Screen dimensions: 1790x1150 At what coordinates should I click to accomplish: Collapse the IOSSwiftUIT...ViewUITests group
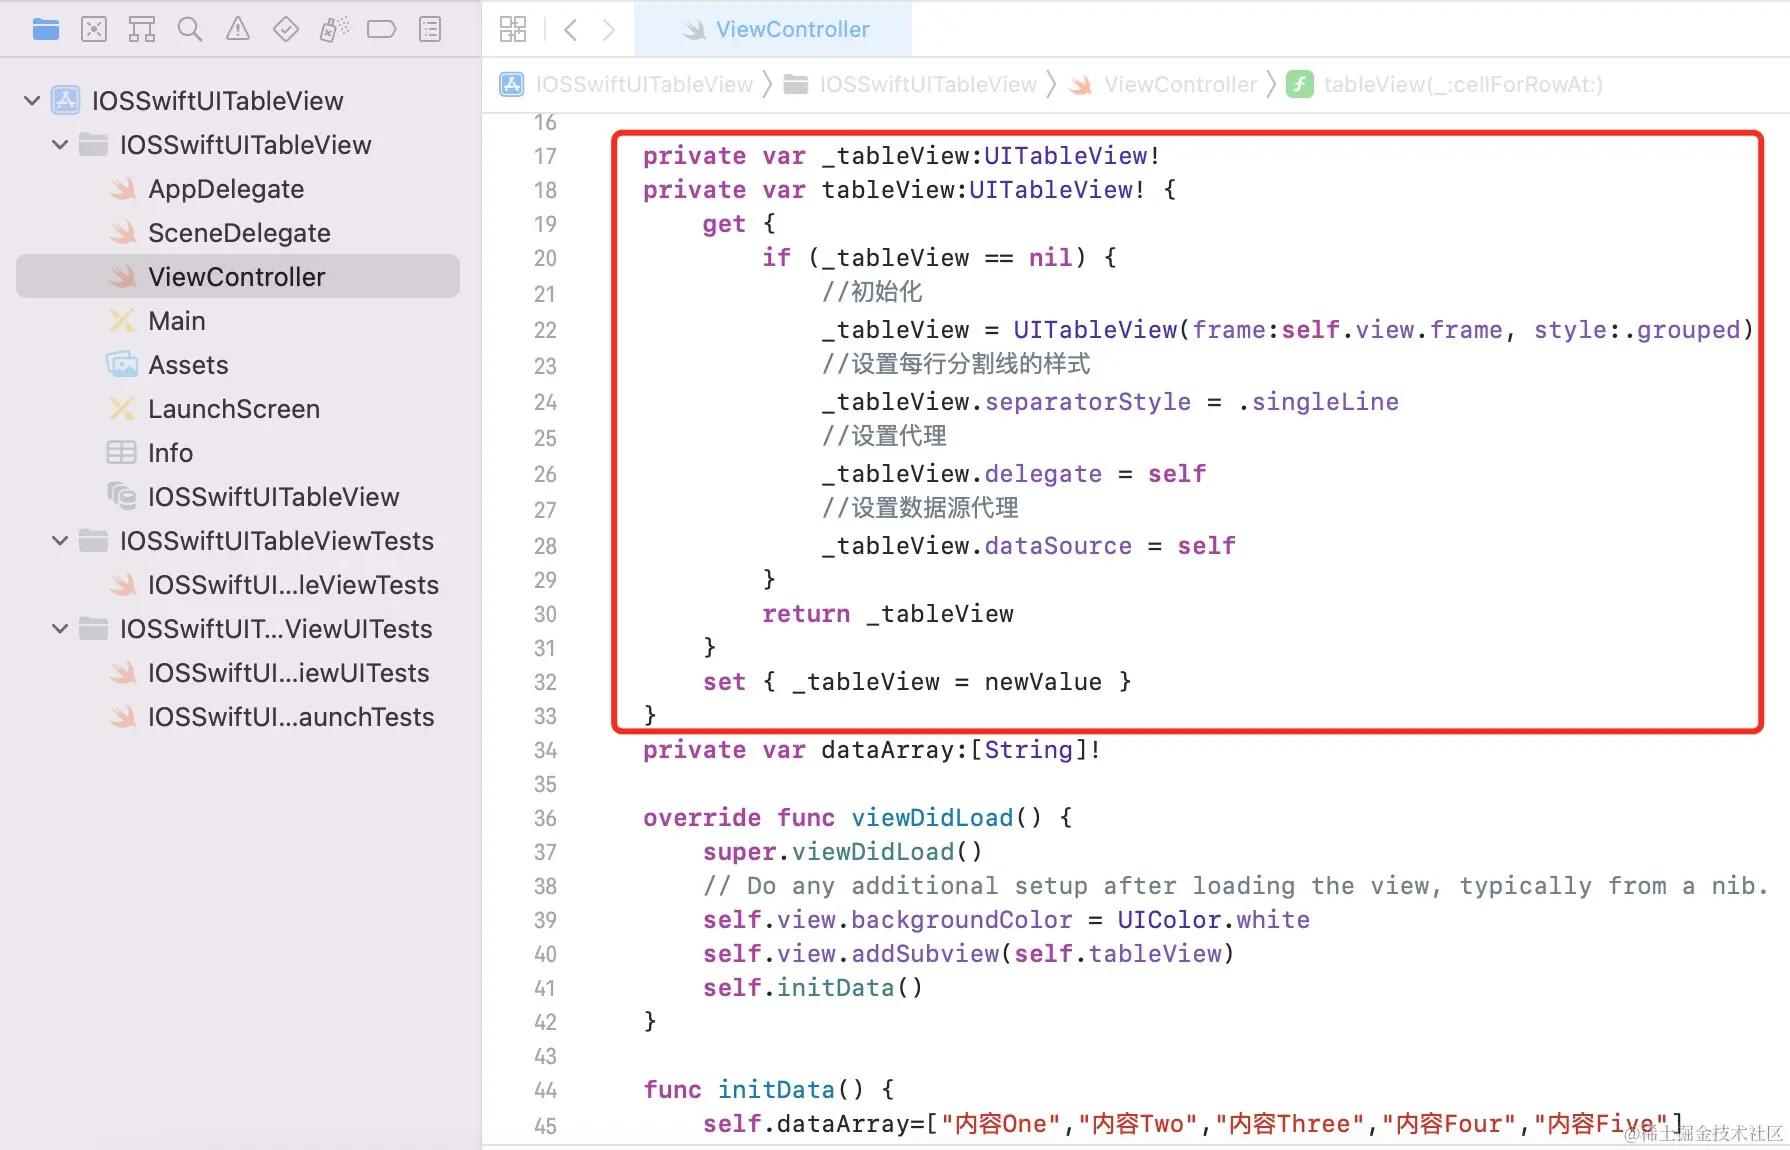pos(60,629)
